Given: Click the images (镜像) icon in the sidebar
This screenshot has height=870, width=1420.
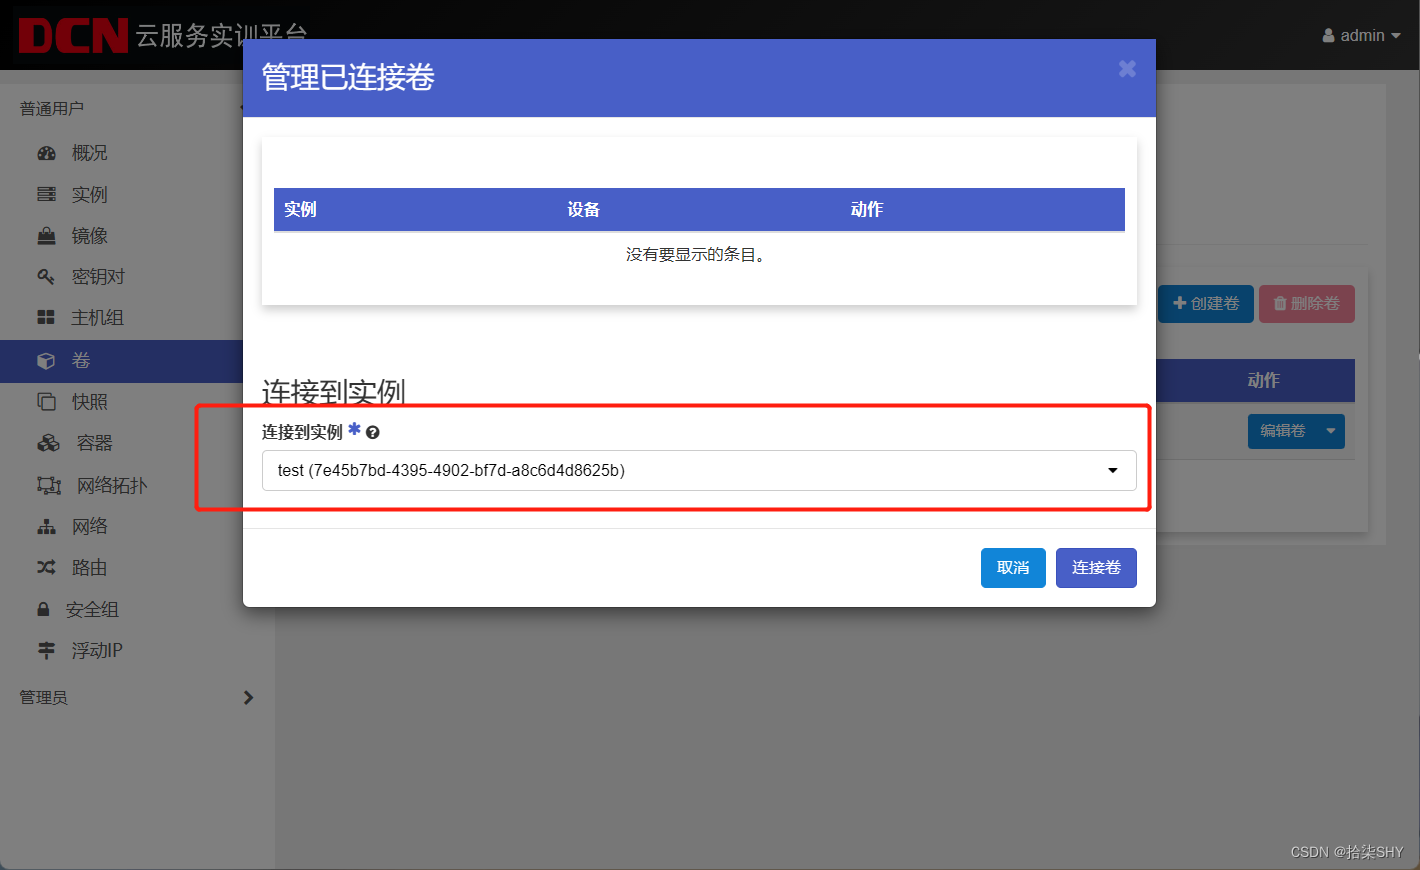Looking at the screenshot, I should pos(46,236).
